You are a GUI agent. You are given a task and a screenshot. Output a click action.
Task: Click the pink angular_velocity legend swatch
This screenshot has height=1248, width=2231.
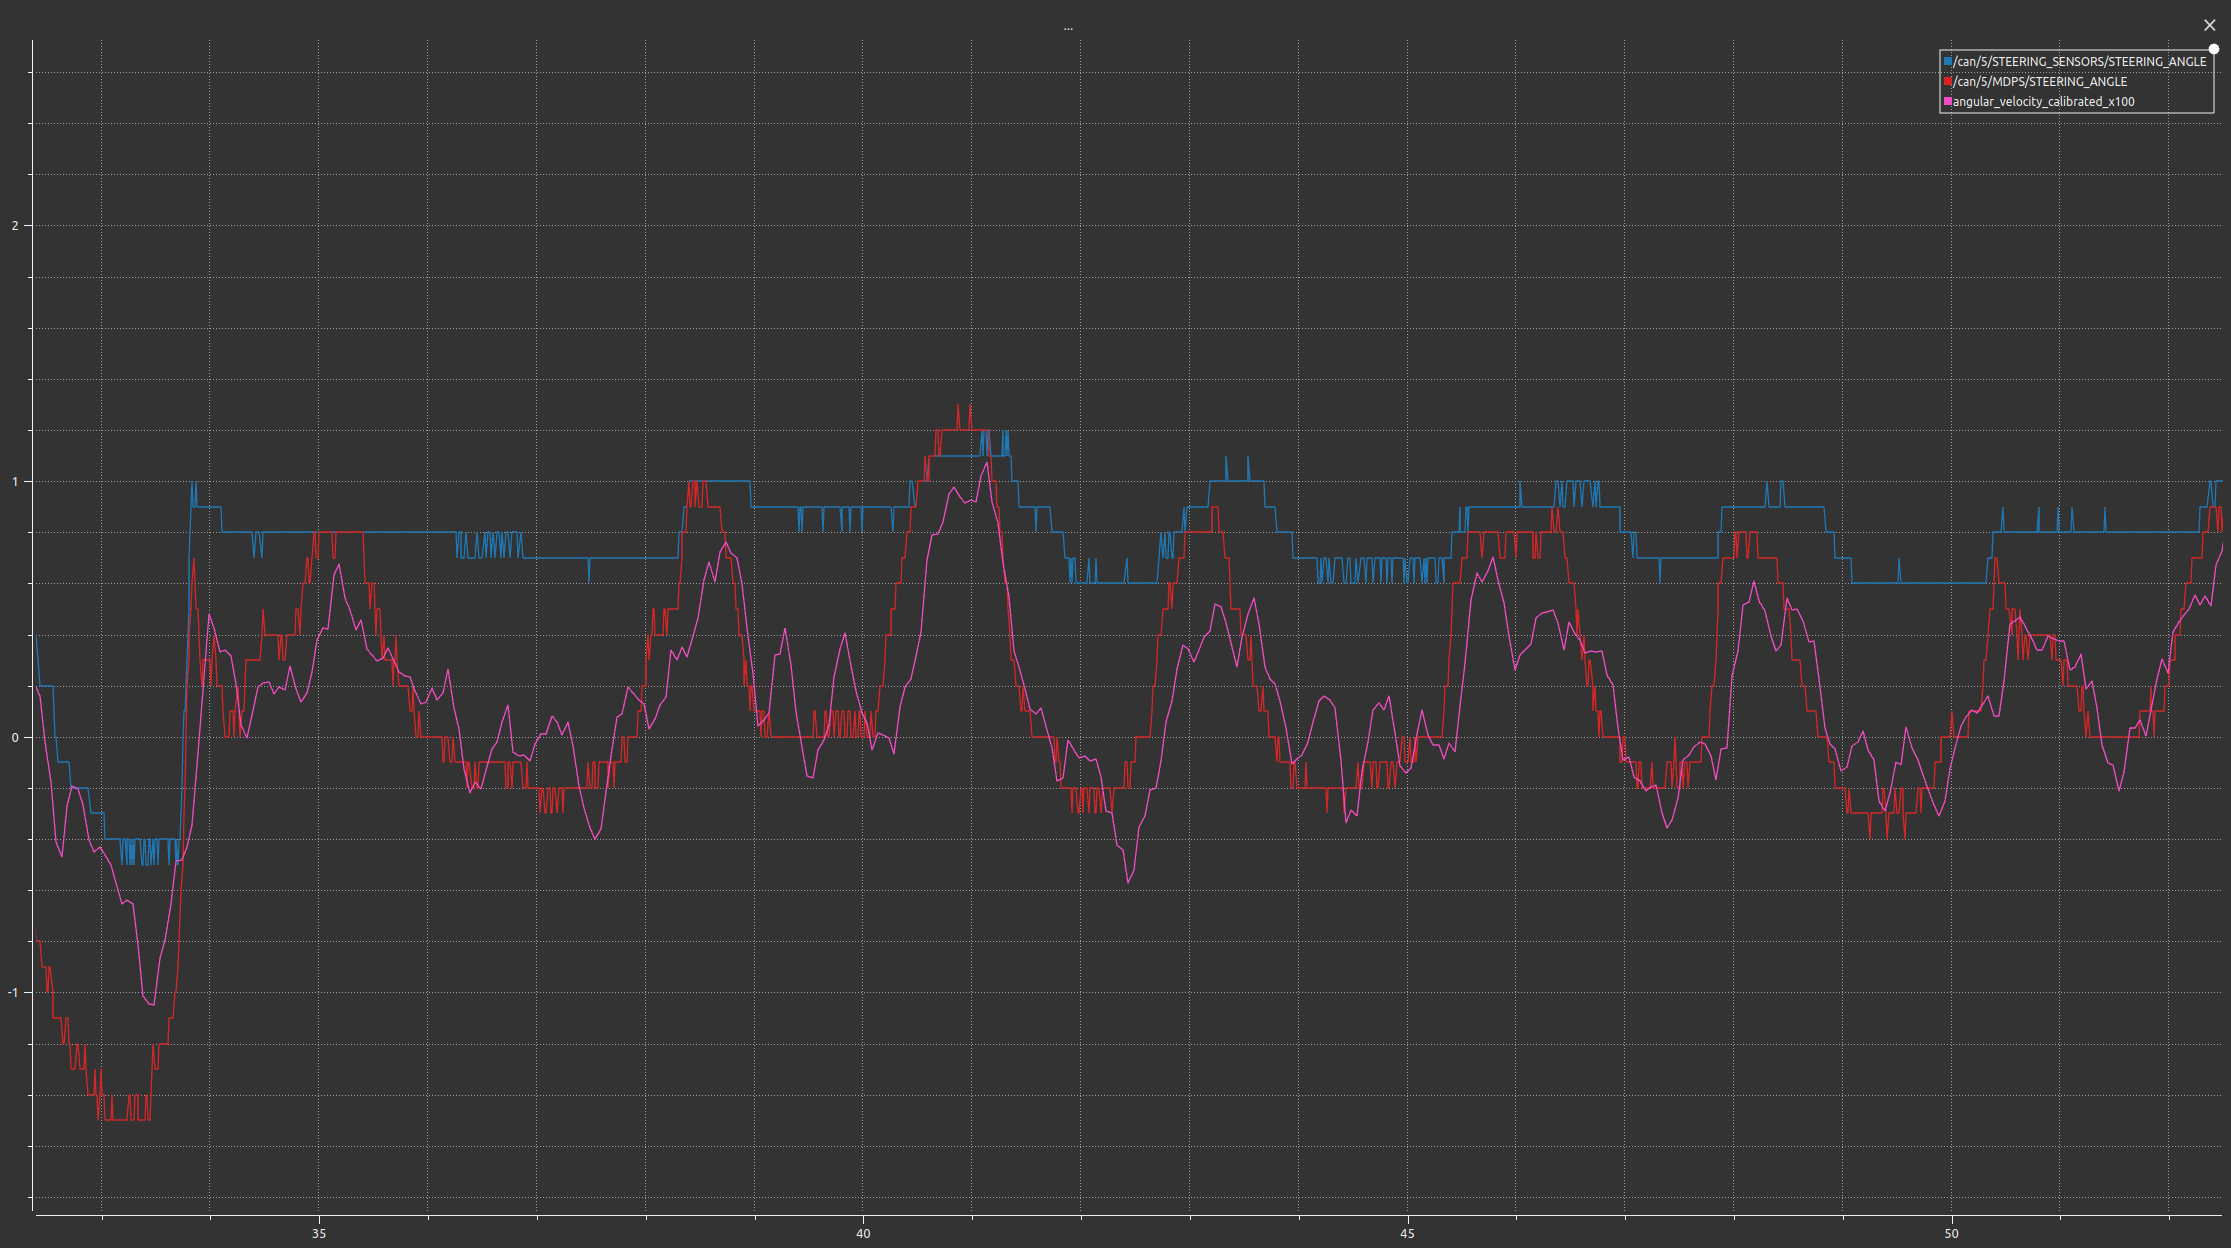click(x=1948, y=102)
